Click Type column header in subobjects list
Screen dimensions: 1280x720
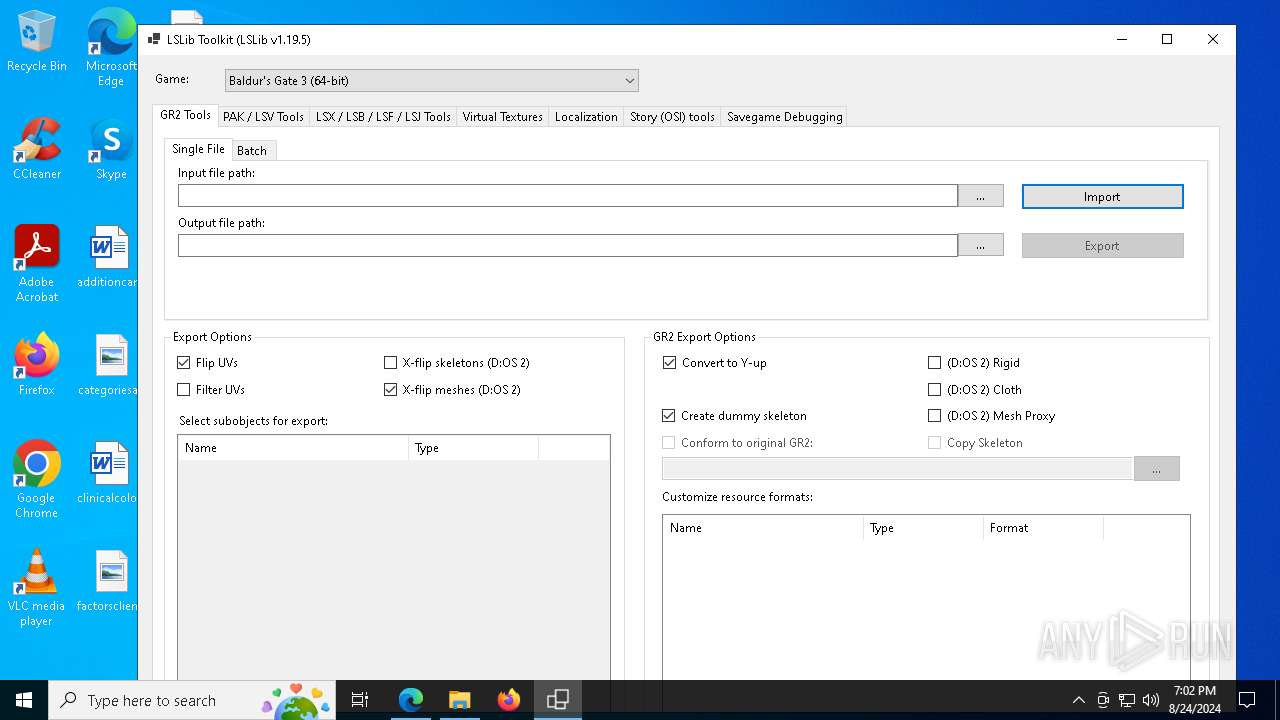point(474,448)
